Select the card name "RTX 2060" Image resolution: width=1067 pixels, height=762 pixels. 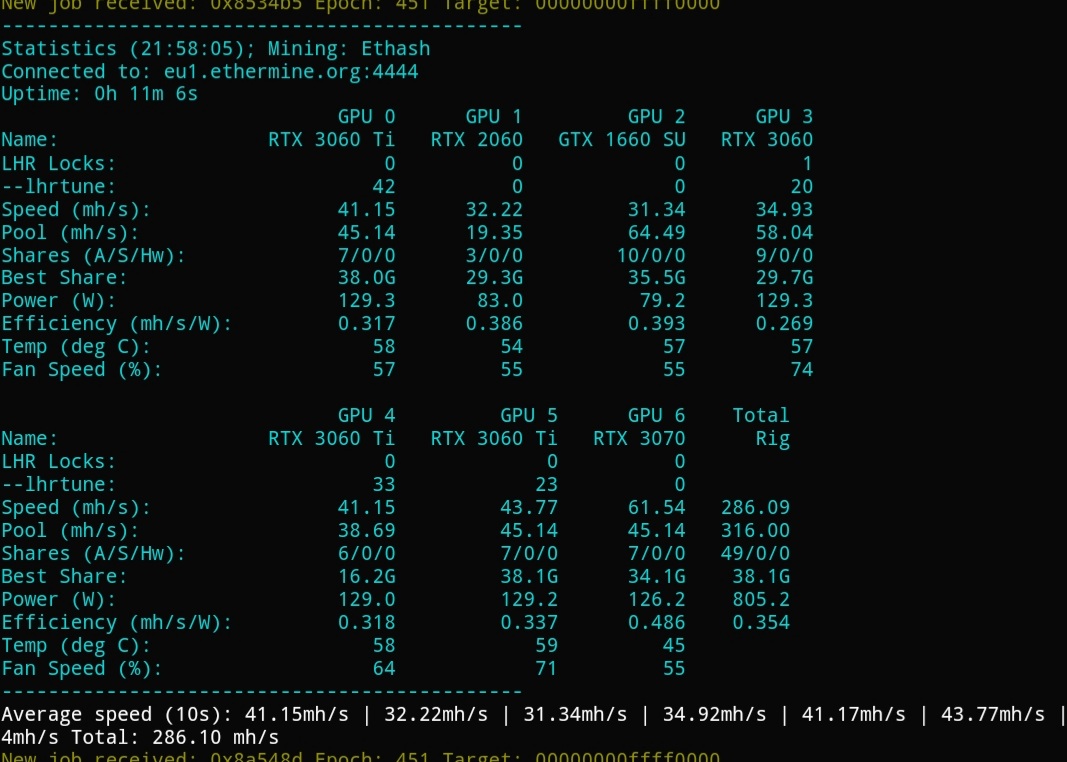[x=476, y=139]
